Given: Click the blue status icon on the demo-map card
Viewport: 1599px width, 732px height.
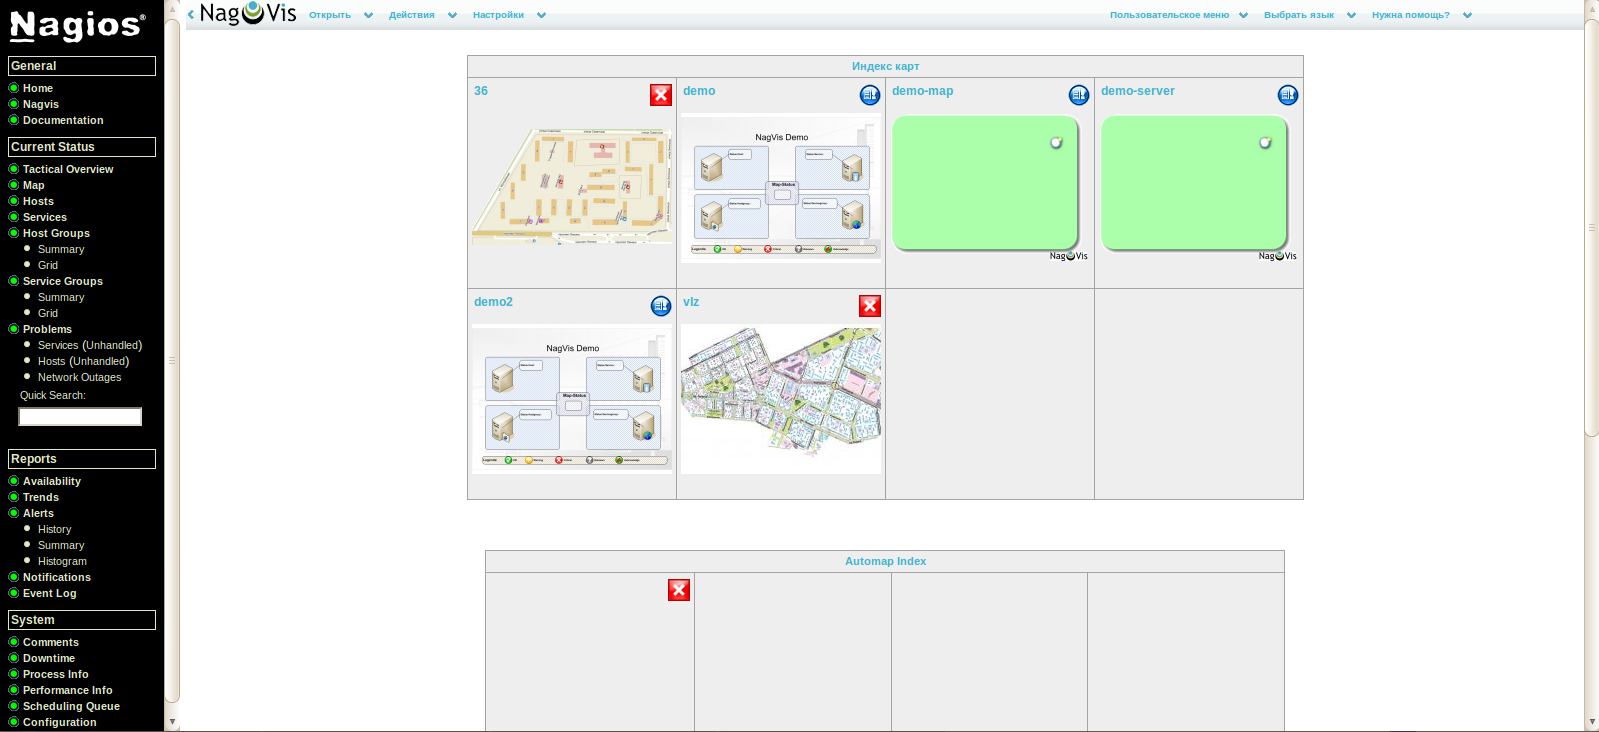Looking at the screenshot, I should click(x=1079, y=95).
